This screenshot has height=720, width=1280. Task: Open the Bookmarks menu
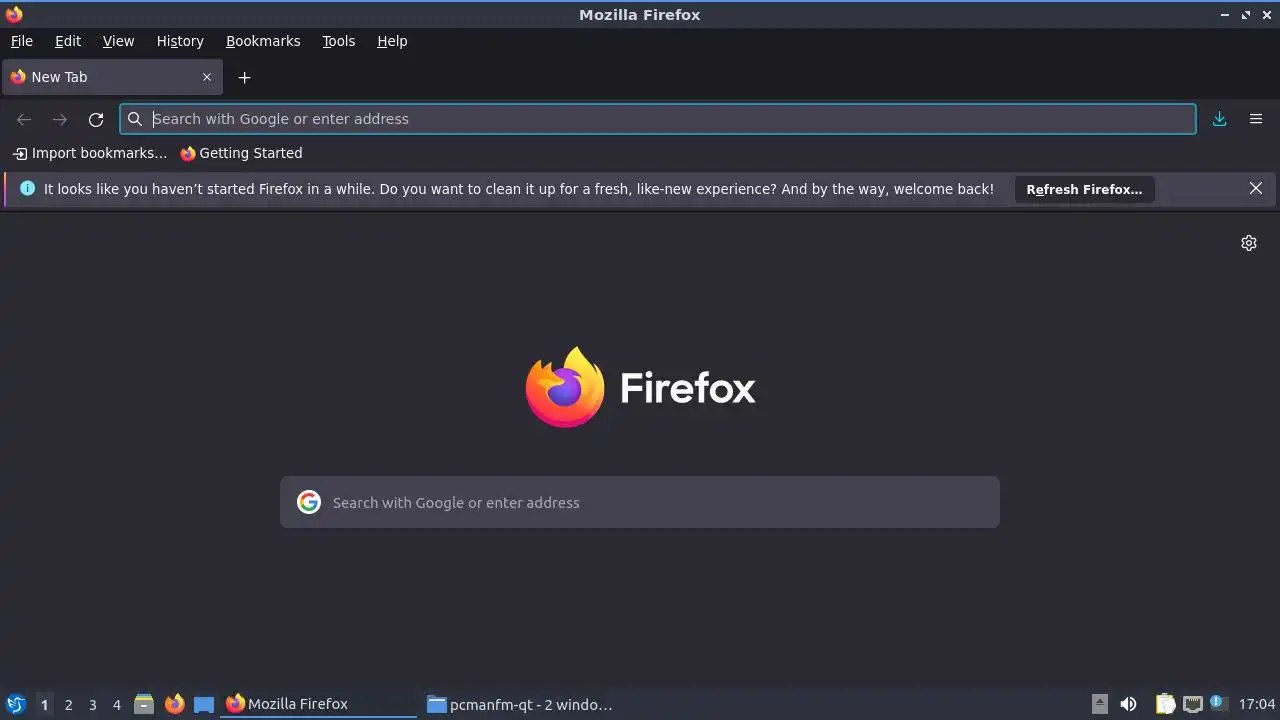pos(263,41)
